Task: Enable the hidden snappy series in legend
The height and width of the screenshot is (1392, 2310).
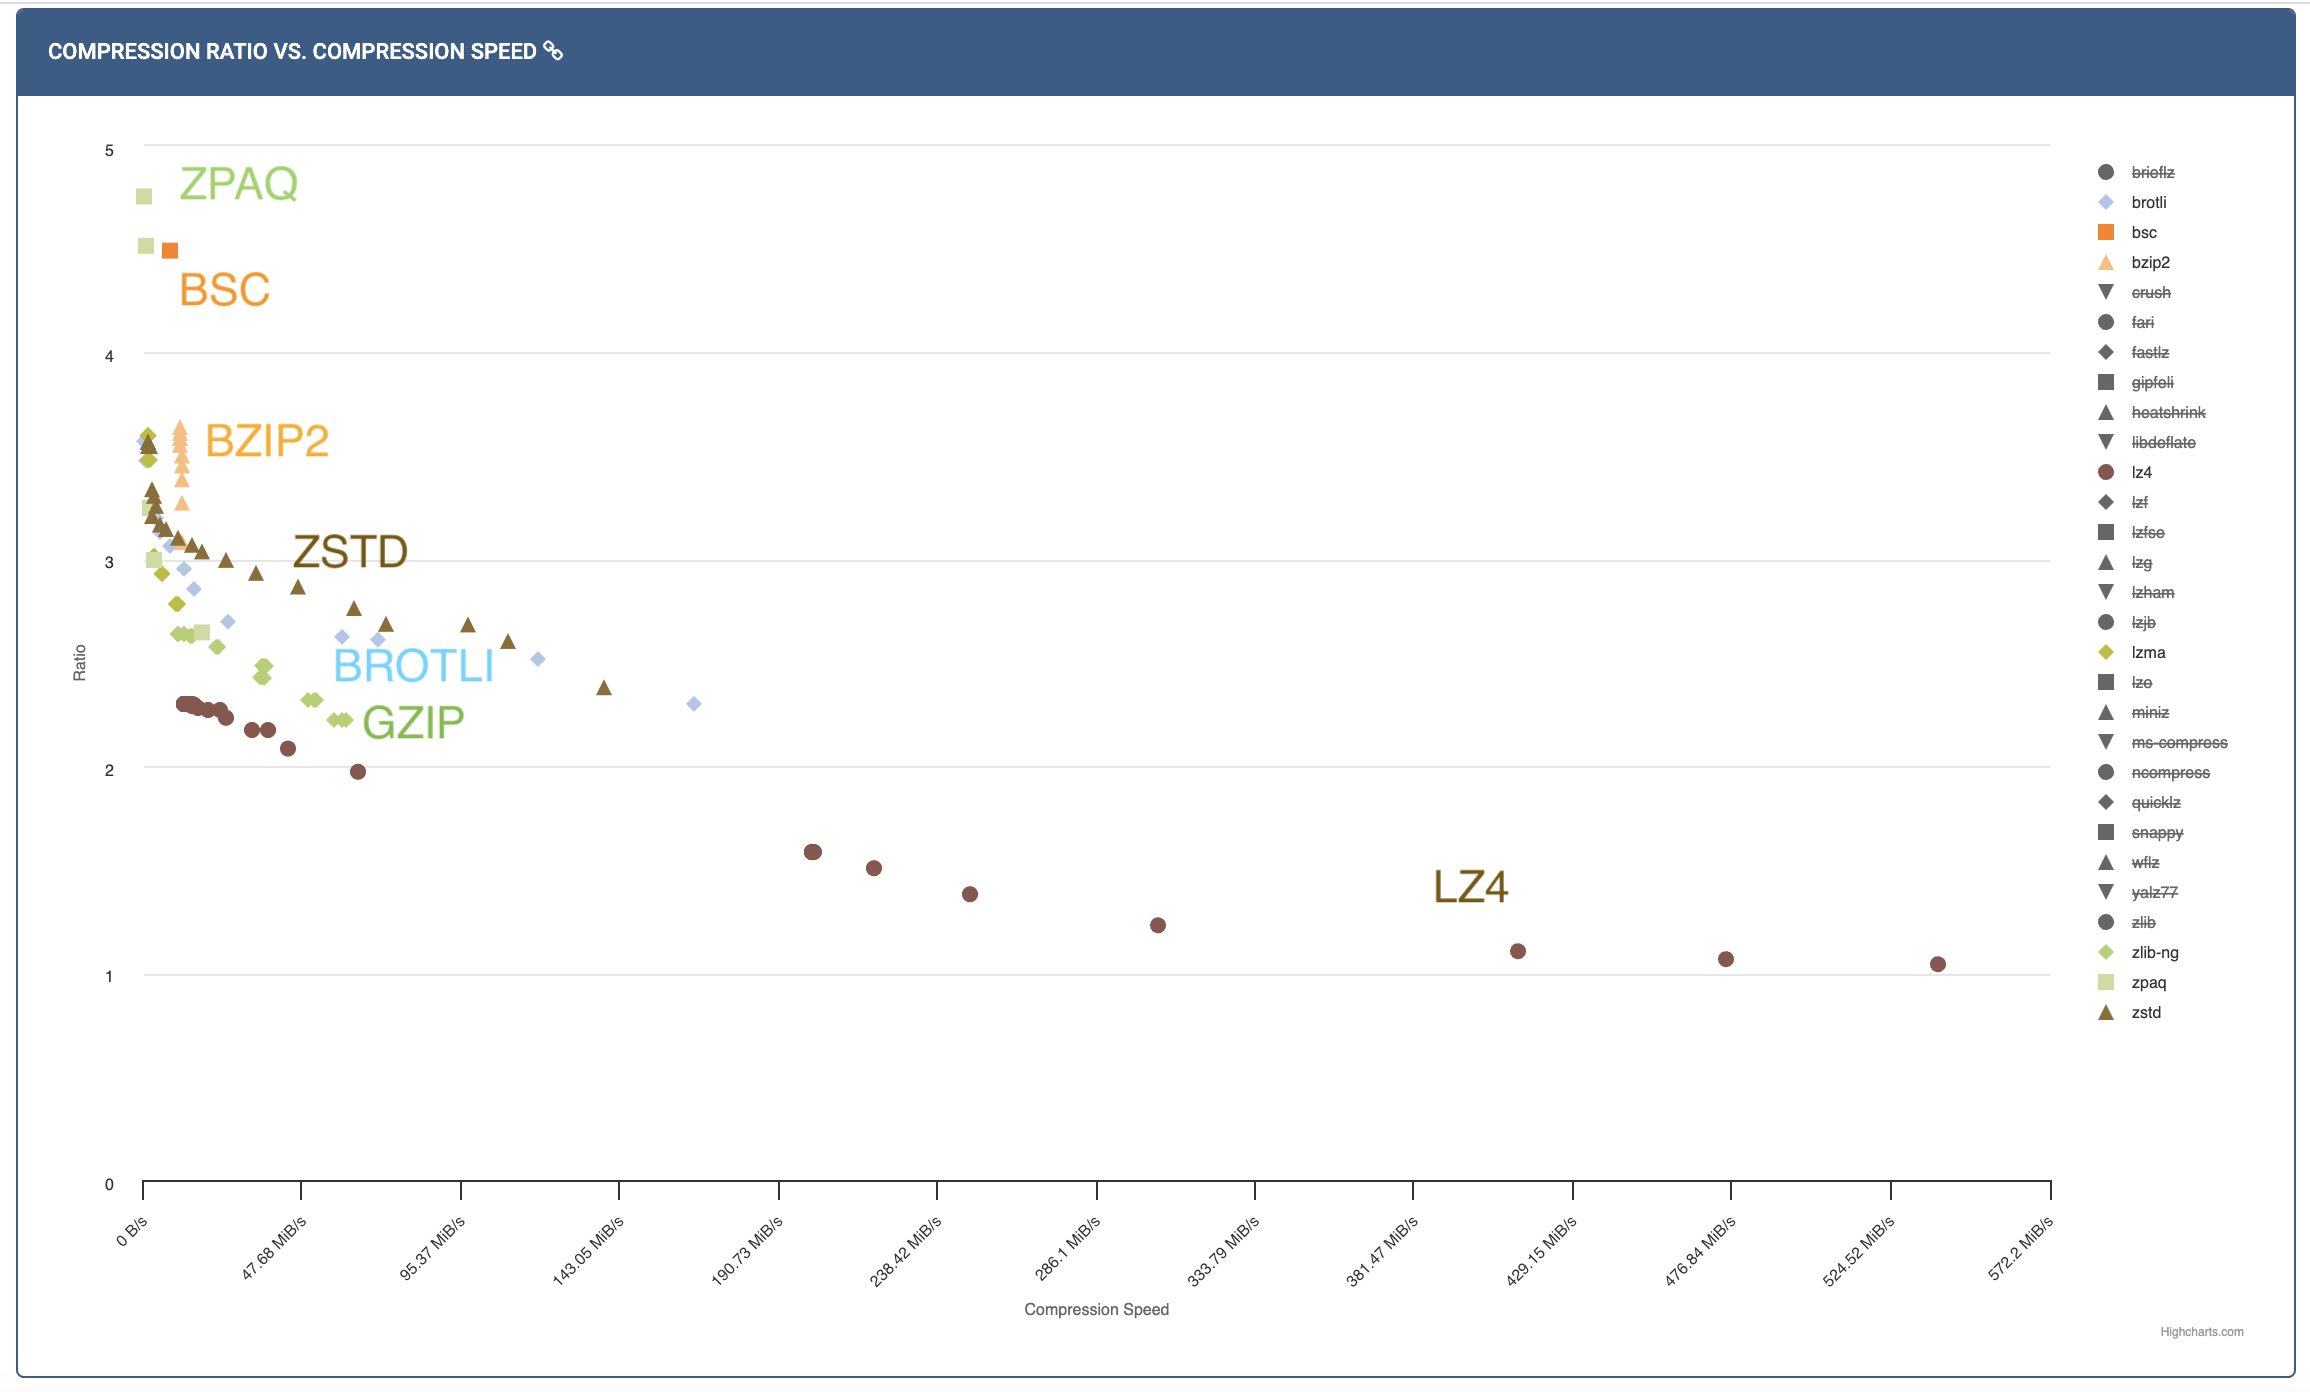Action: click(x=2157, y=832)
